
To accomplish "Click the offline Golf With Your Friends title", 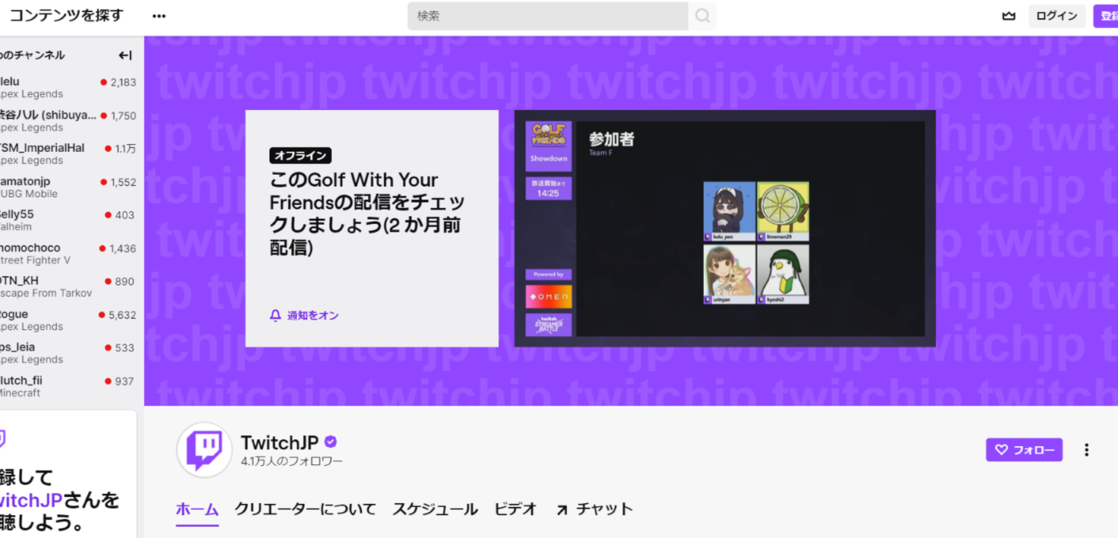I will (x=364, y=213).
